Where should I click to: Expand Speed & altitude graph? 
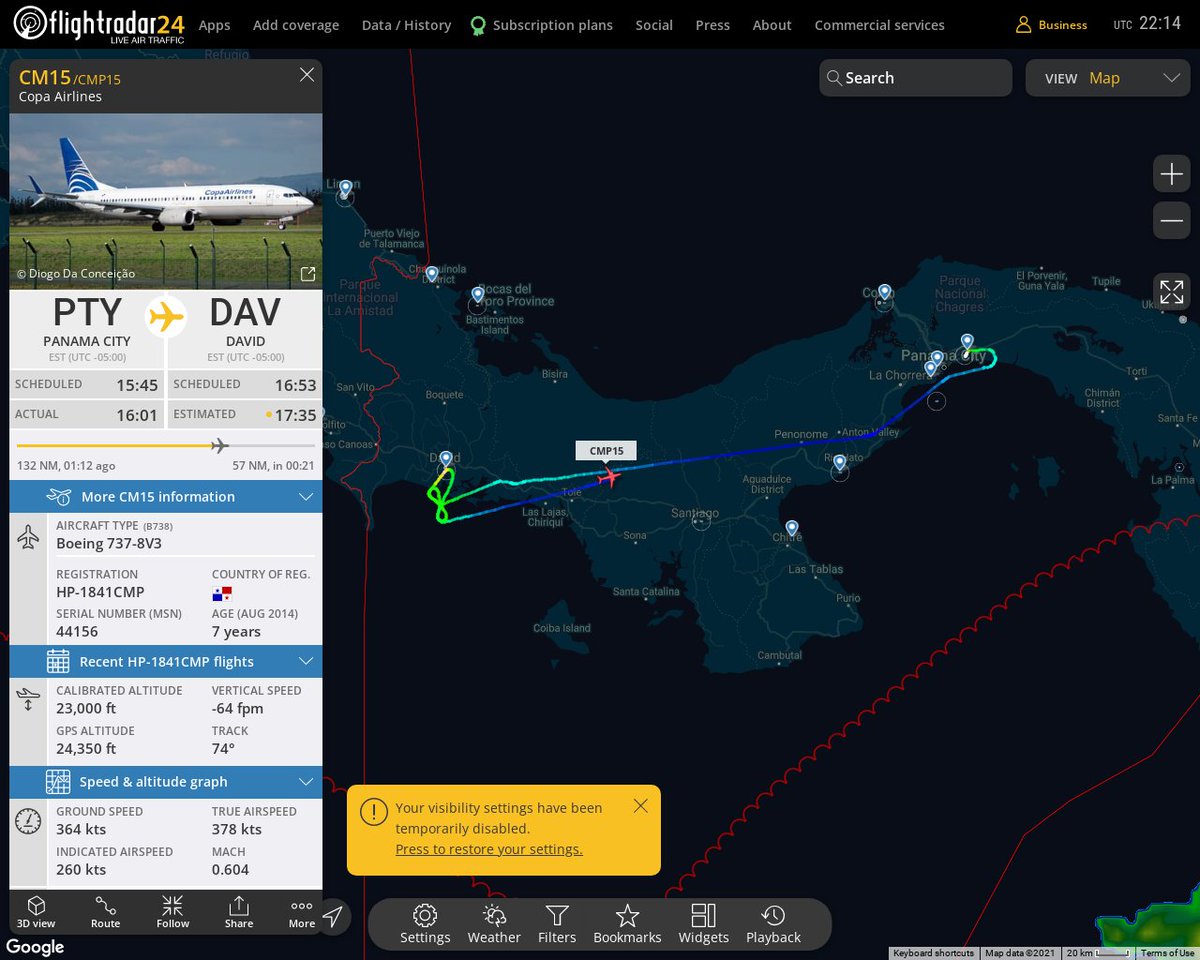coord(166,781)
